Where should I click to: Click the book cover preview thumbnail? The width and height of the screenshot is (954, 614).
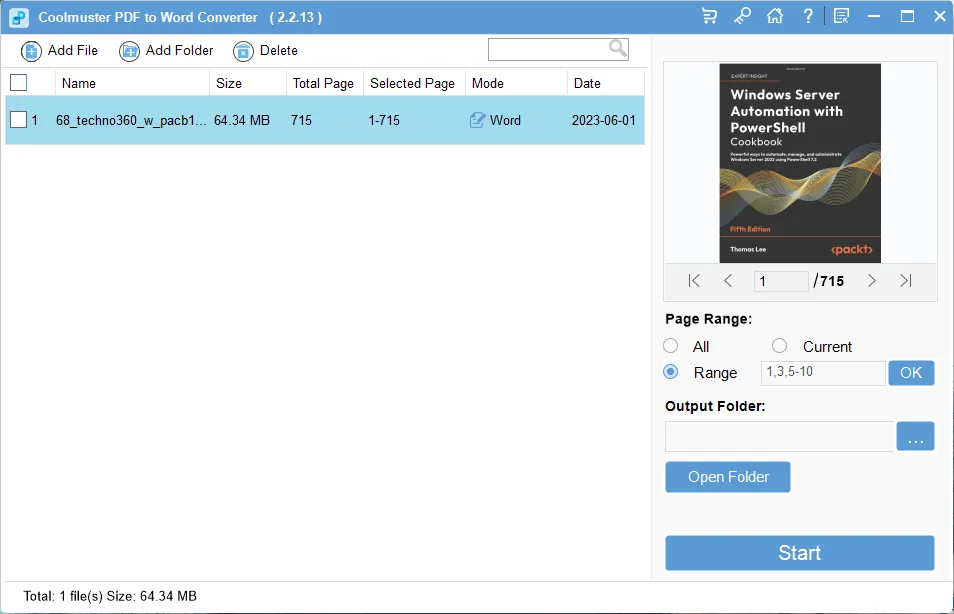(799, 161)
